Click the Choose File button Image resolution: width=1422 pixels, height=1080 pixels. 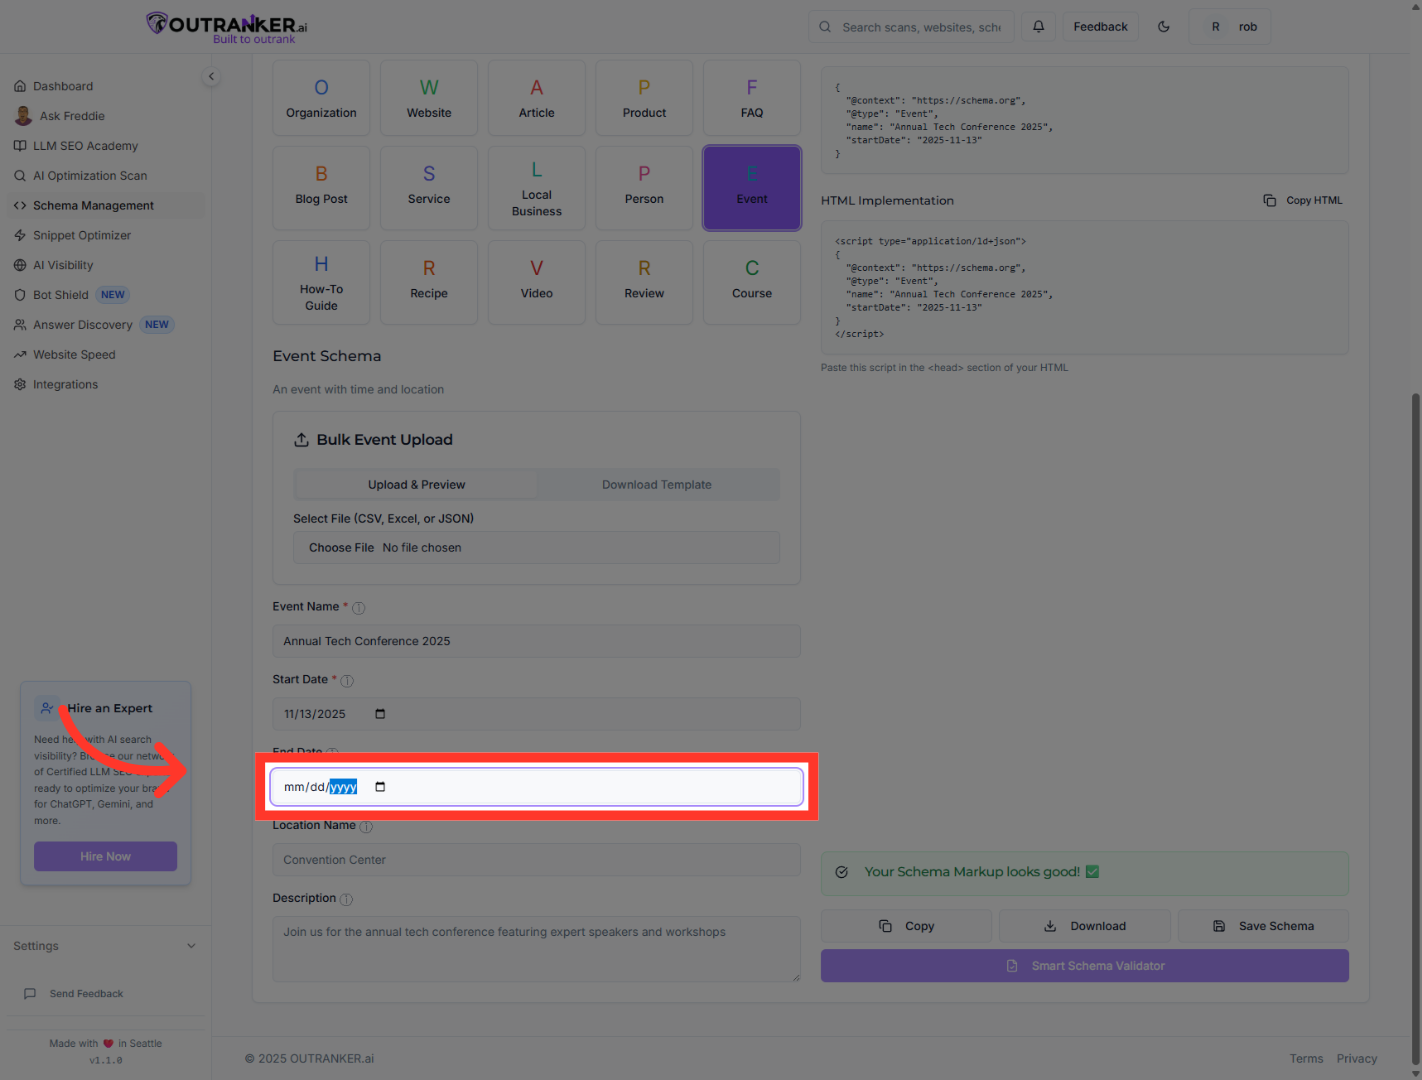(x=341, y=548)
